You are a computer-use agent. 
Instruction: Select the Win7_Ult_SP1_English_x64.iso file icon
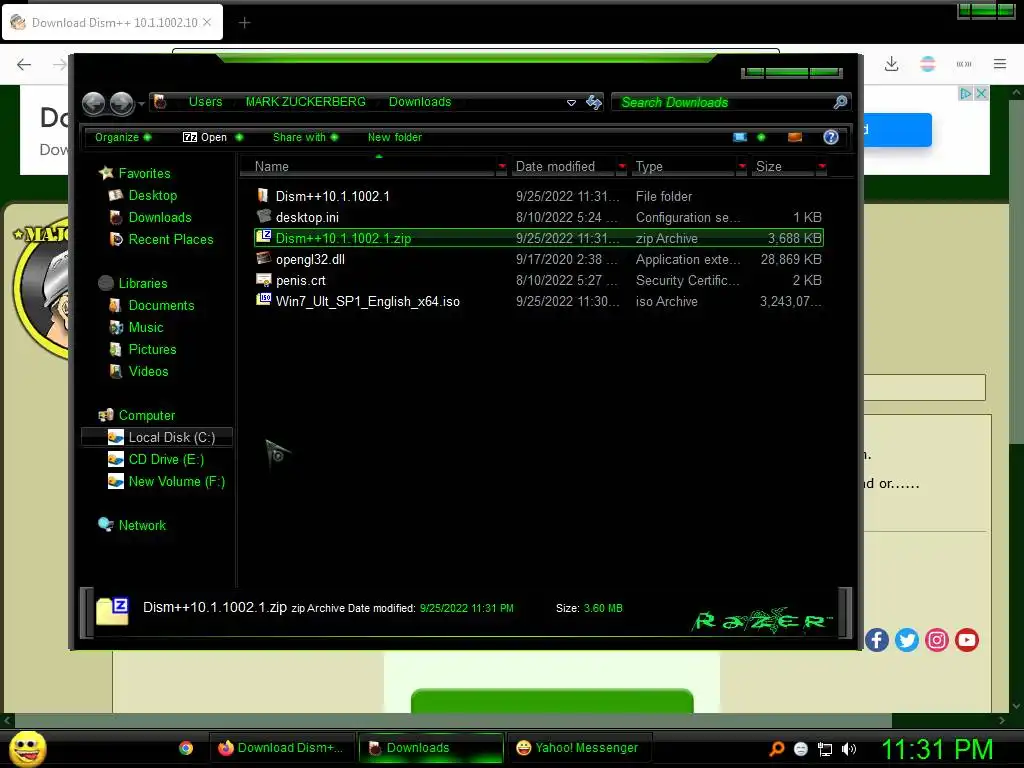coord(263,300)
